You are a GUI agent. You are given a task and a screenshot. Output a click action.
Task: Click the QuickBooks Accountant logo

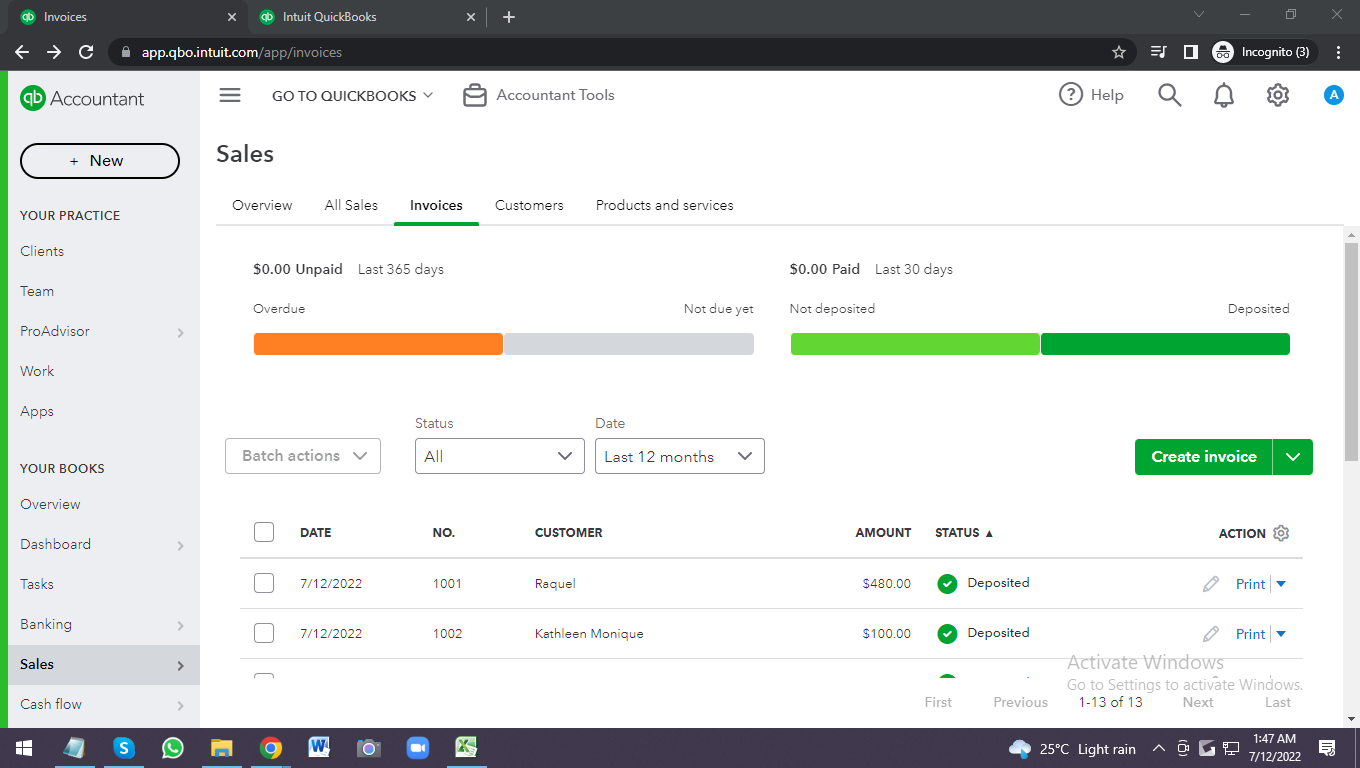(x=82, y=98)
